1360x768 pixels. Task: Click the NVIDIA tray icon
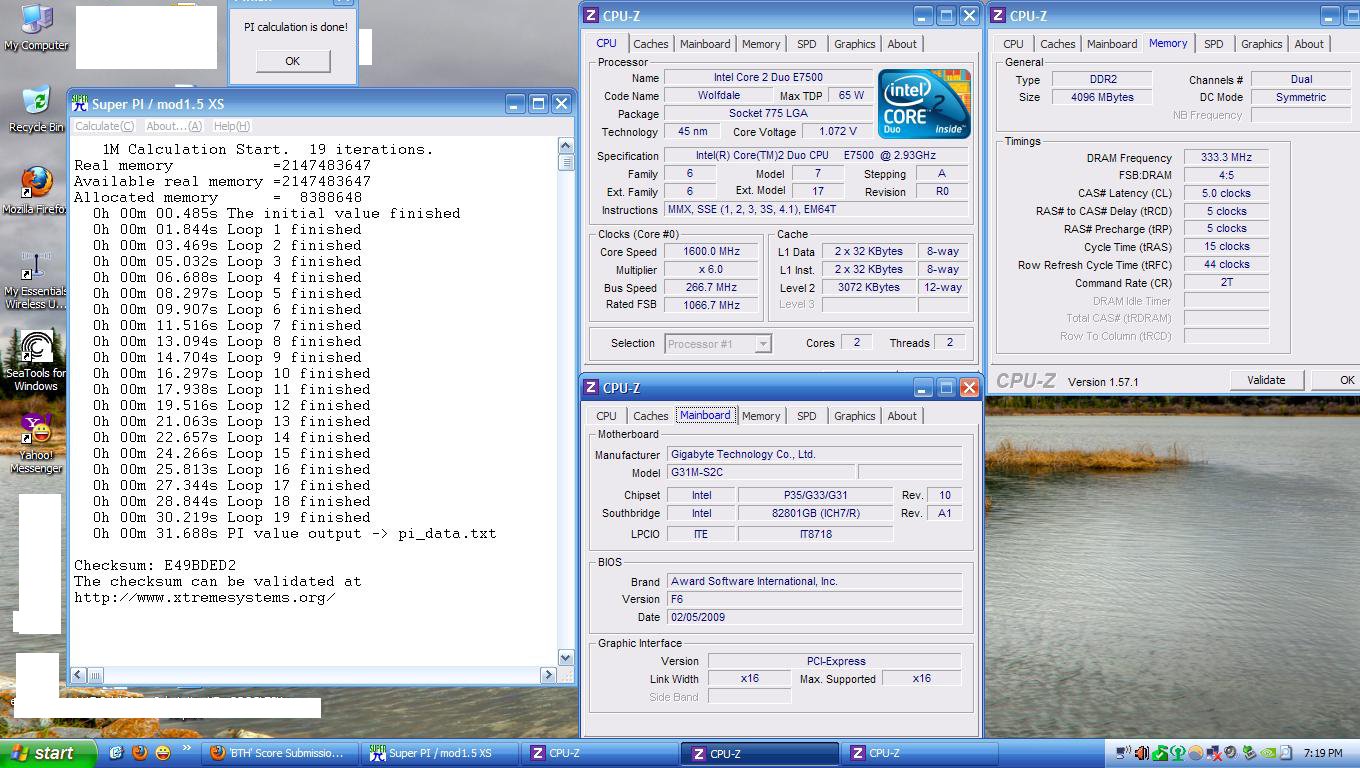click(x=1268, y=753)
